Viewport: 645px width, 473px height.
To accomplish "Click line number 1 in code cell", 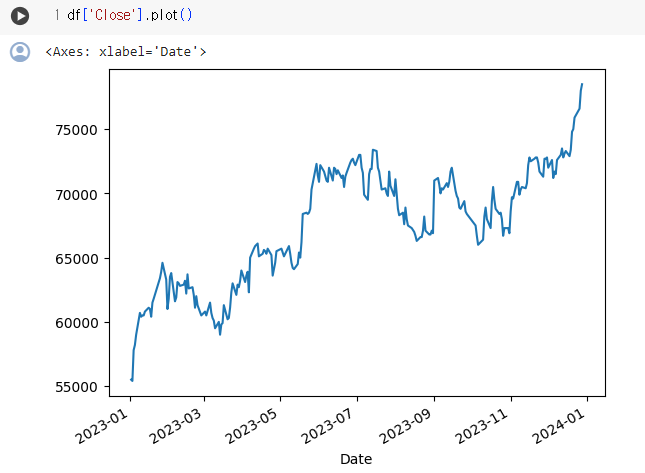I will [x=57, y=15].
